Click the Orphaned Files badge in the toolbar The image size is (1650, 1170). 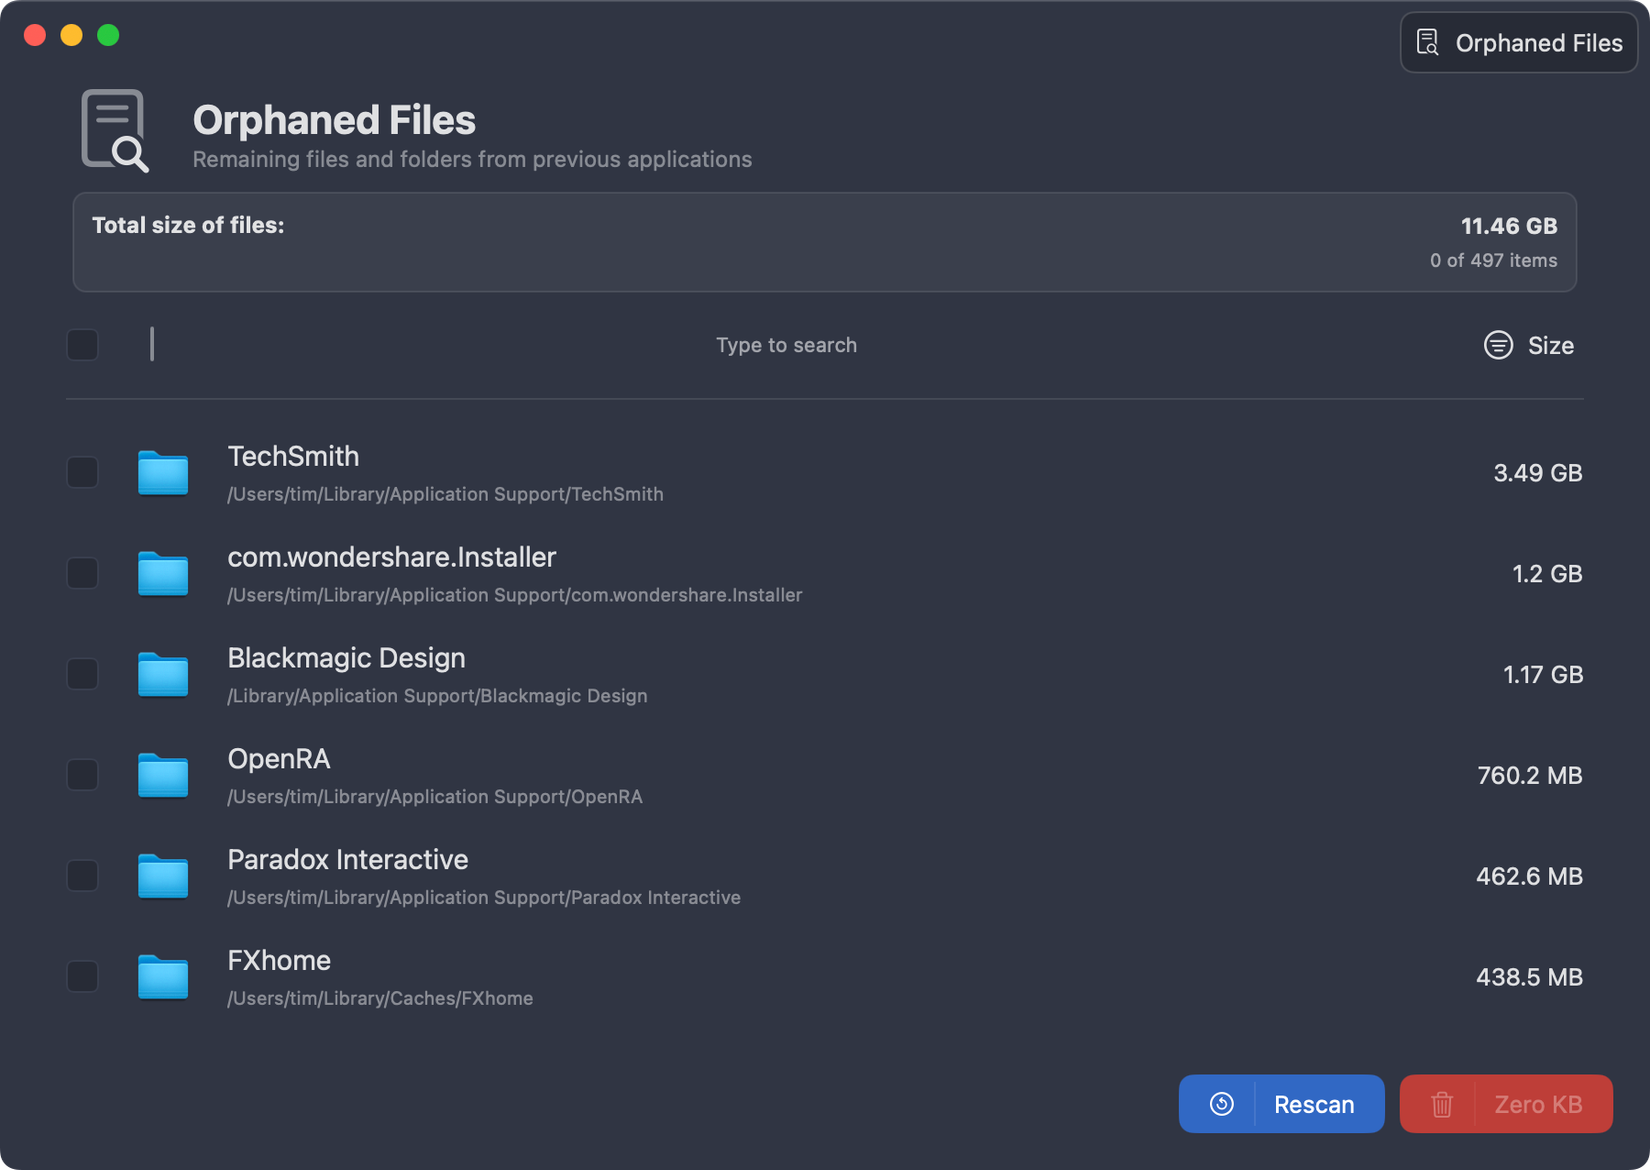(1517, 42)
